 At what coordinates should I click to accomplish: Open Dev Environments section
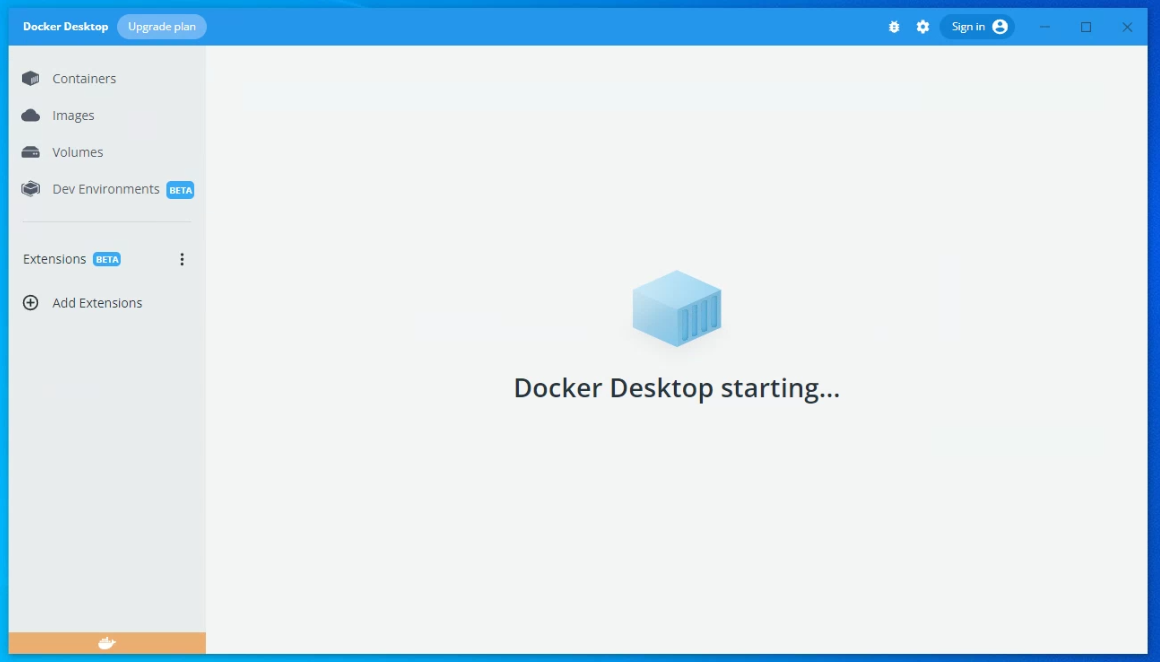pos(107,189)
